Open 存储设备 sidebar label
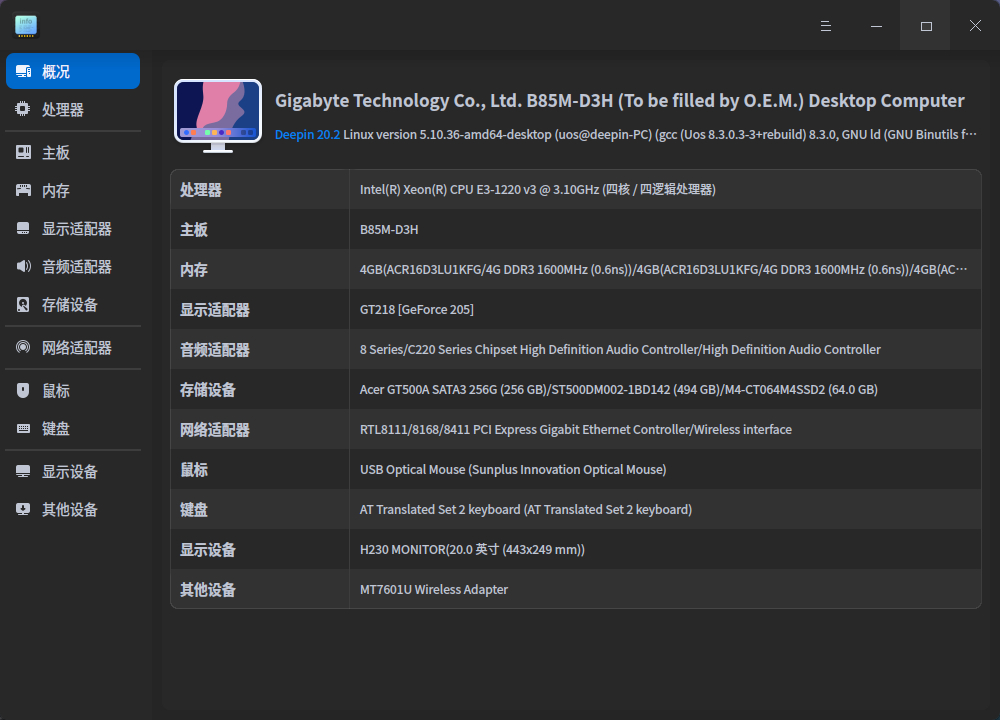Screen dimensions: 1000x720 (x=70, y=305)
